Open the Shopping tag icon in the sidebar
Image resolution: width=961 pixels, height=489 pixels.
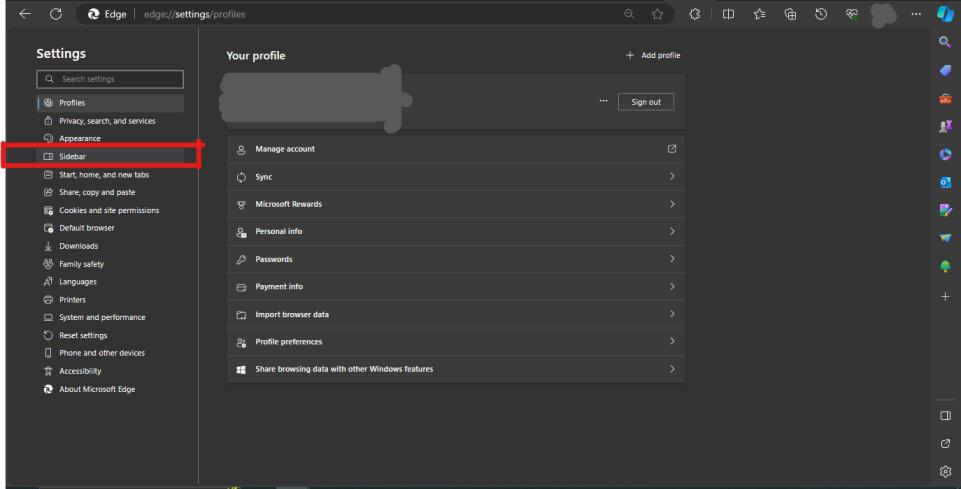point(945,70)
